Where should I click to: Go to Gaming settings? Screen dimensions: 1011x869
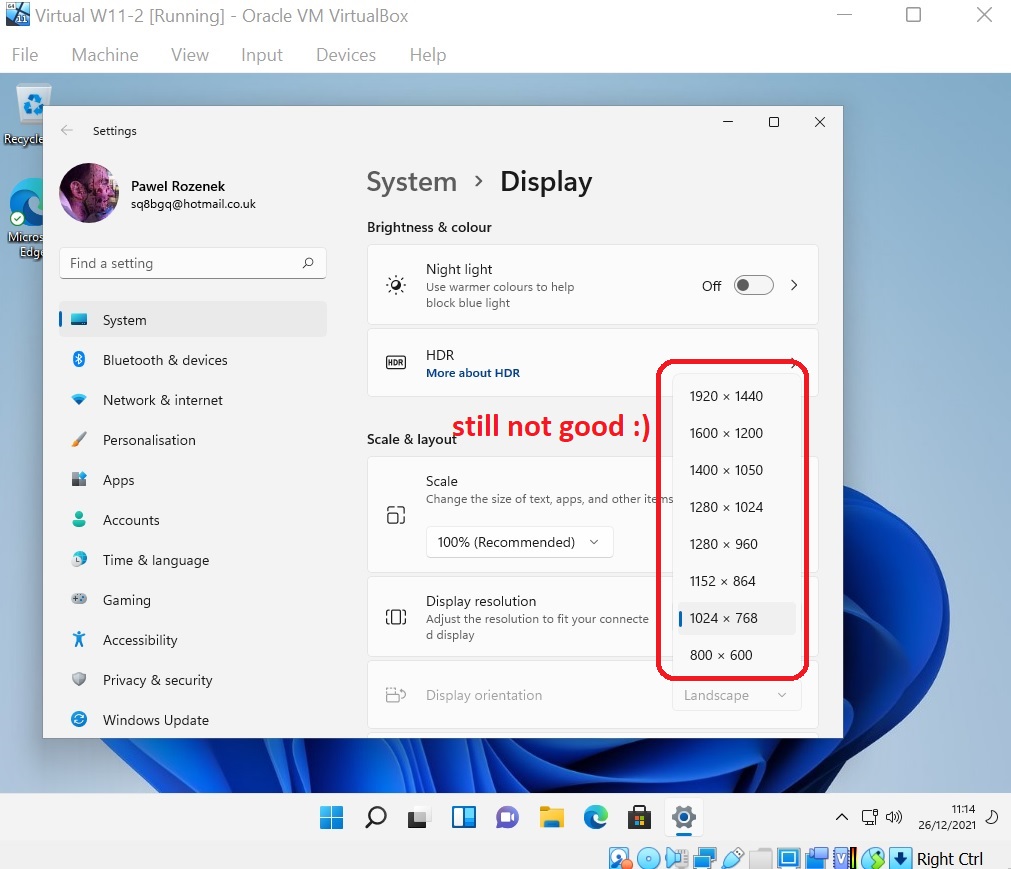pos(193,600)
